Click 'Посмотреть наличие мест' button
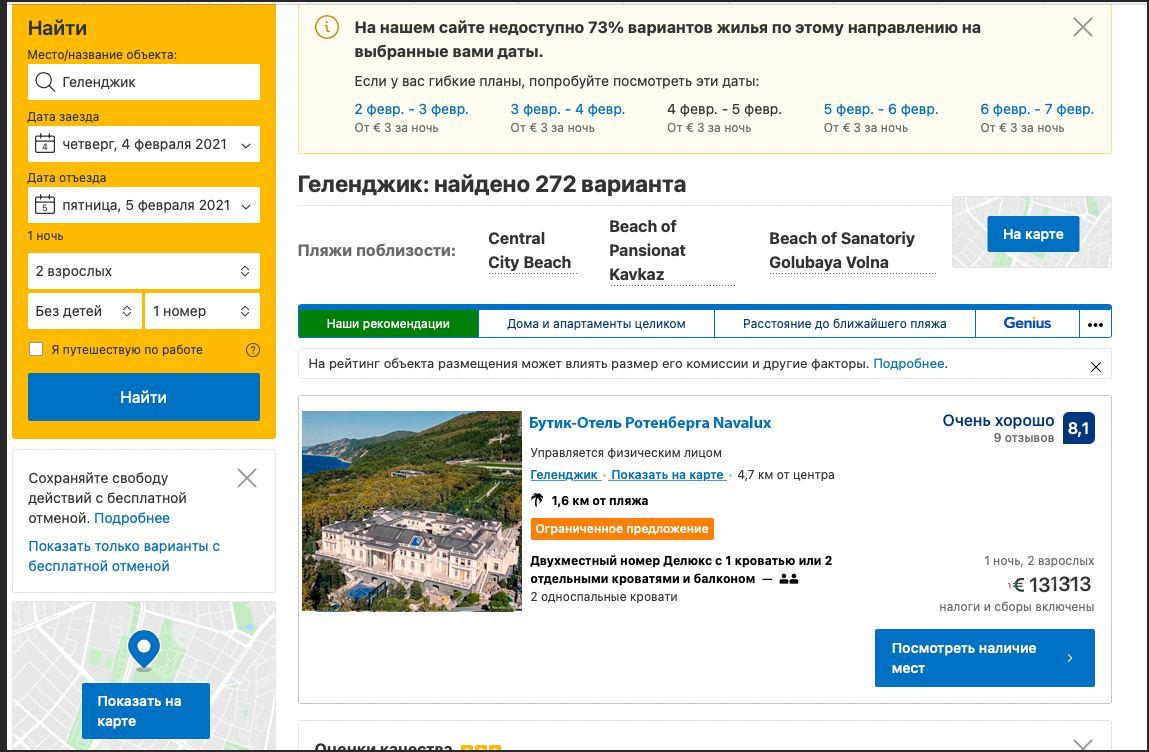Screen dimensions: 1149x752 click(984, 658)
